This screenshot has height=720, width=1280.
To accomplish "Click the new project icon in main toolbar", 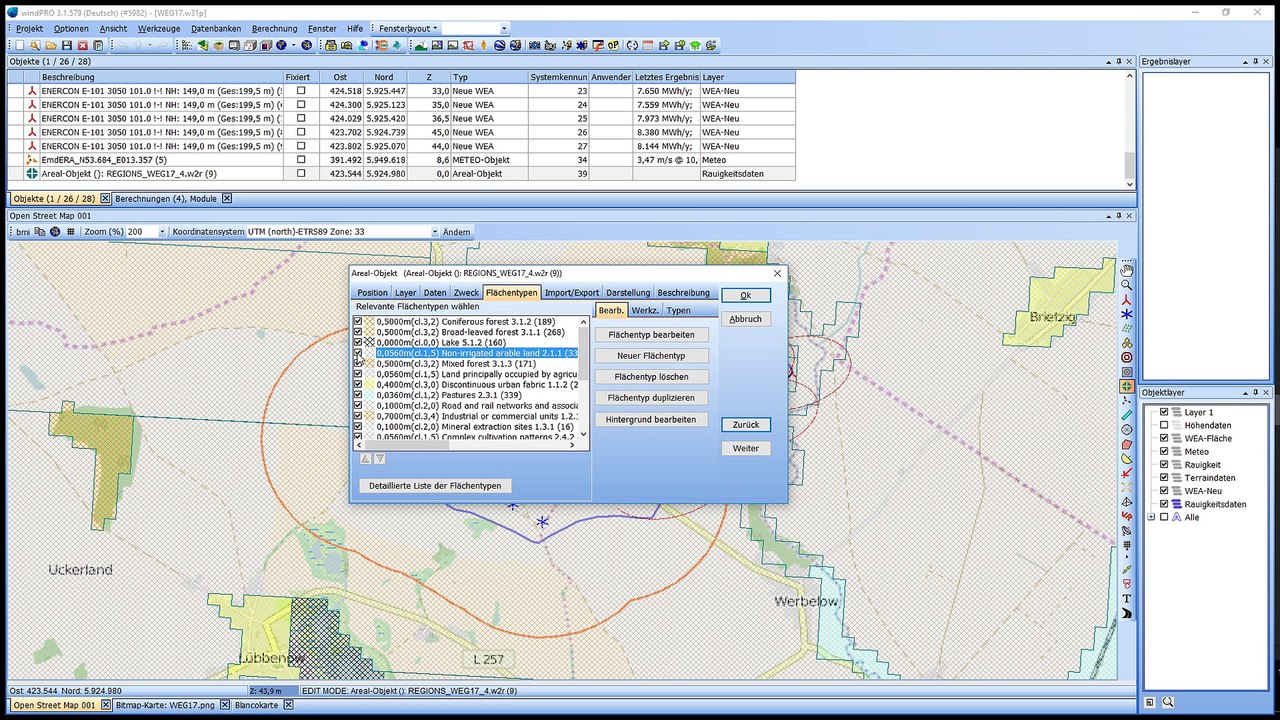I will [x=19, y=45].
